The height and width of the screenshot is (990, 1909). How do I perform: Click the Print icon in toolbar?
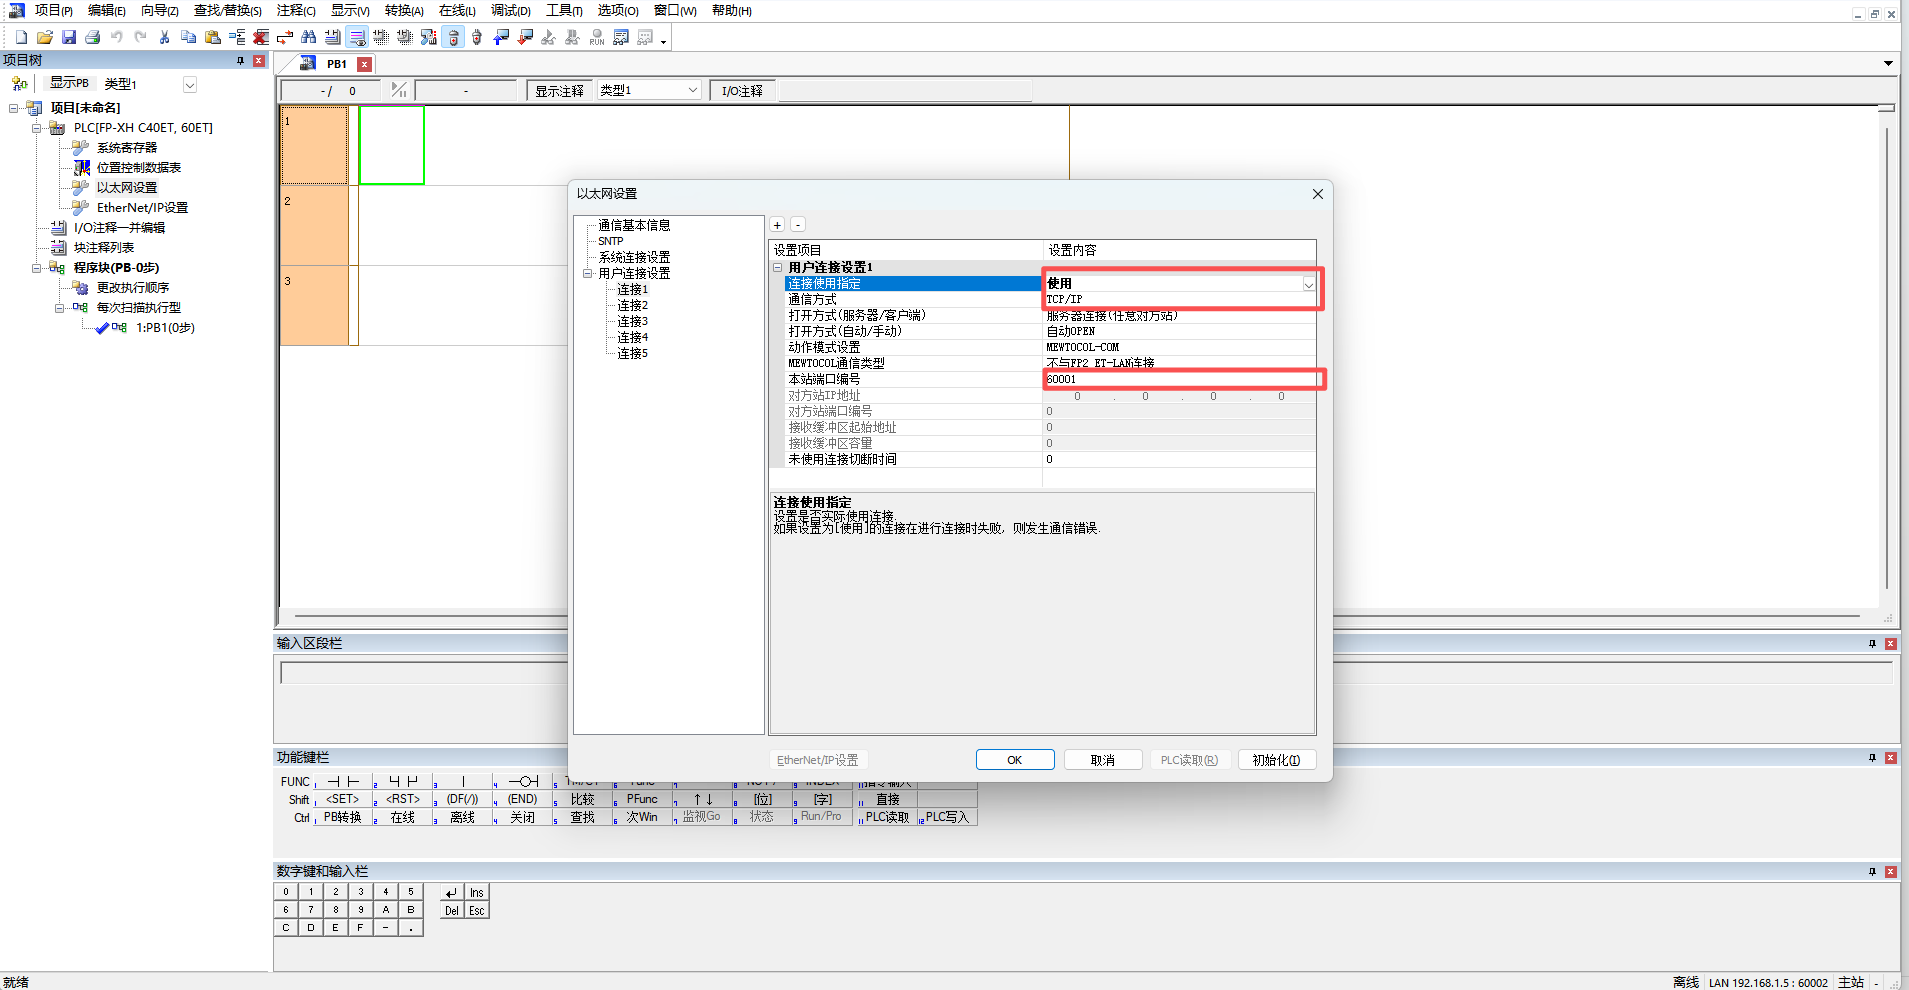coord(92,37)
